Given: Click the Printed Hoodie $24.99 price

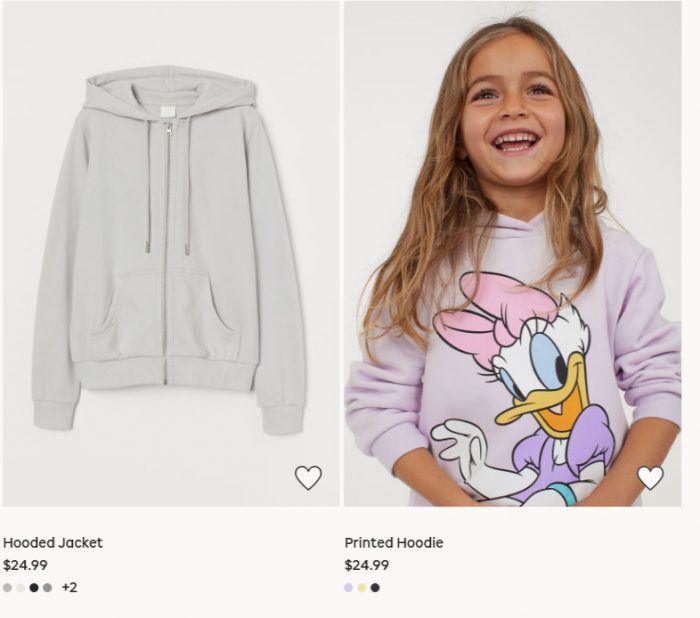Looking at the screenshot, I should click(x=367, y=565).
